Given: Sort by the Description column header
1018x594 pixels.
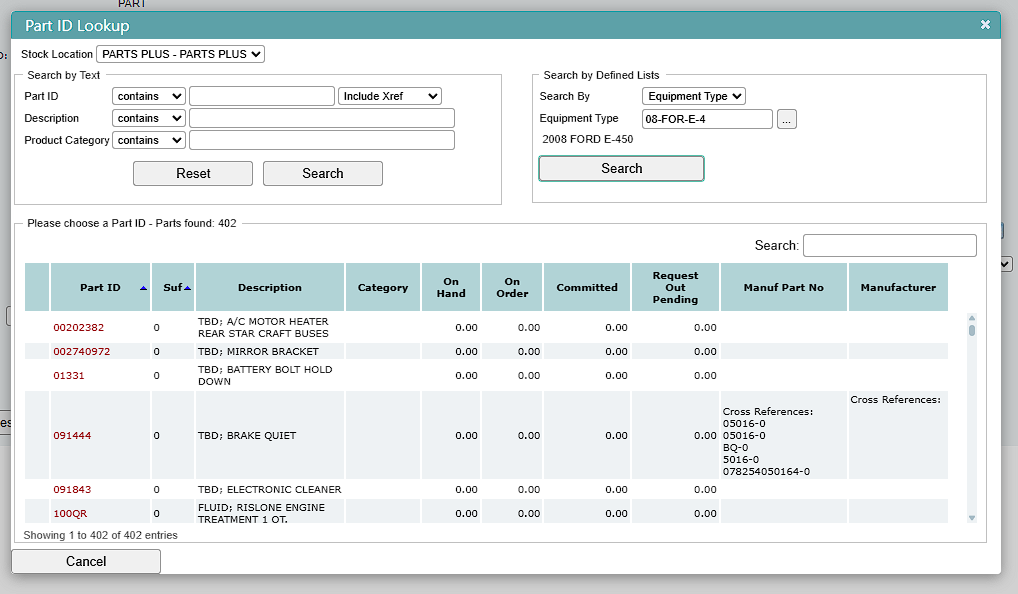Looking at the screenshot, I should click(269, 288).
